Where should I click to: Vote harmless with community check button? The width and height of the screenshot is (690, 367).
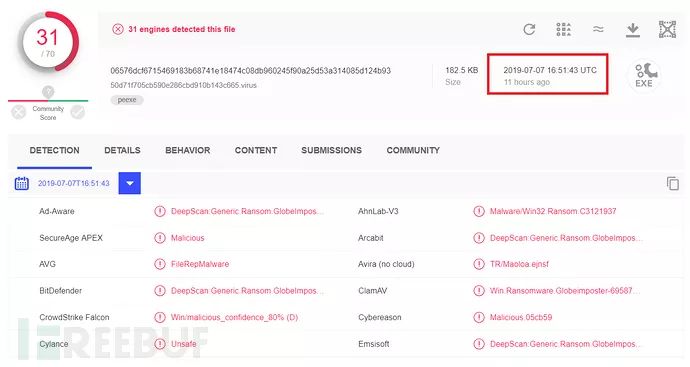(x=77, y=112)
